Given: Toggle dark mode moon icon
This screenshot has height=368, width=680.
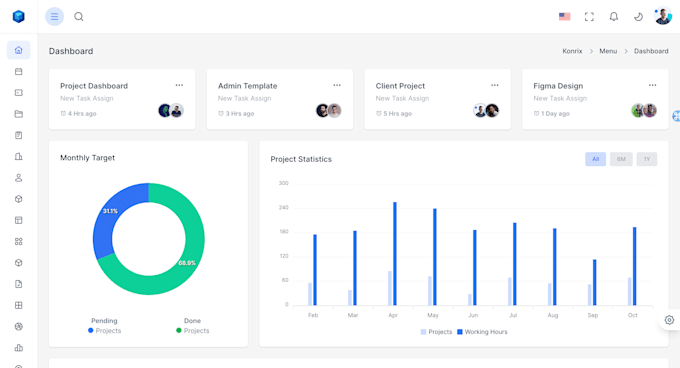Looking at the screenshot, I should pos(638,16).
